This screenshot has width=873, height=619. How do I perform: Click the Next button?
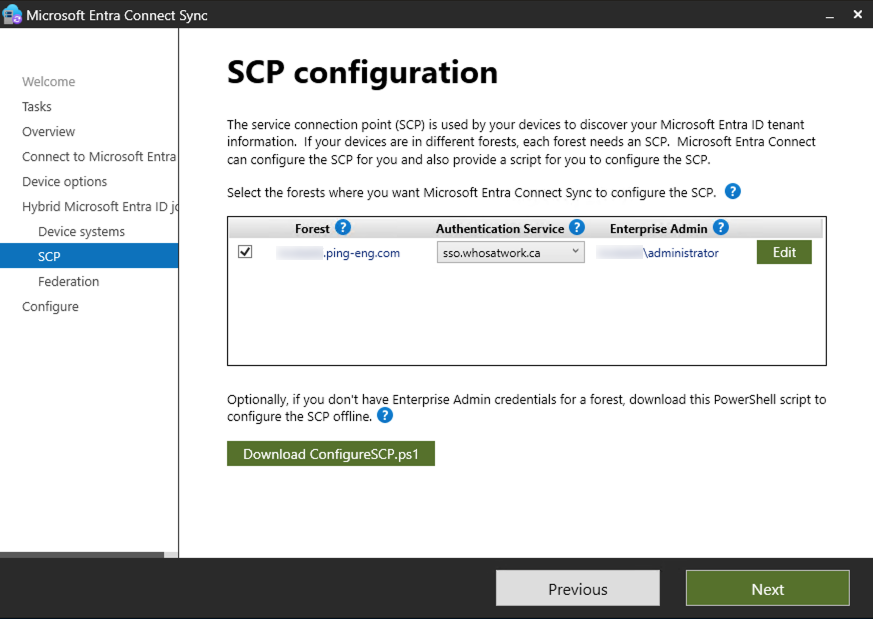click(x=767, y=588)
